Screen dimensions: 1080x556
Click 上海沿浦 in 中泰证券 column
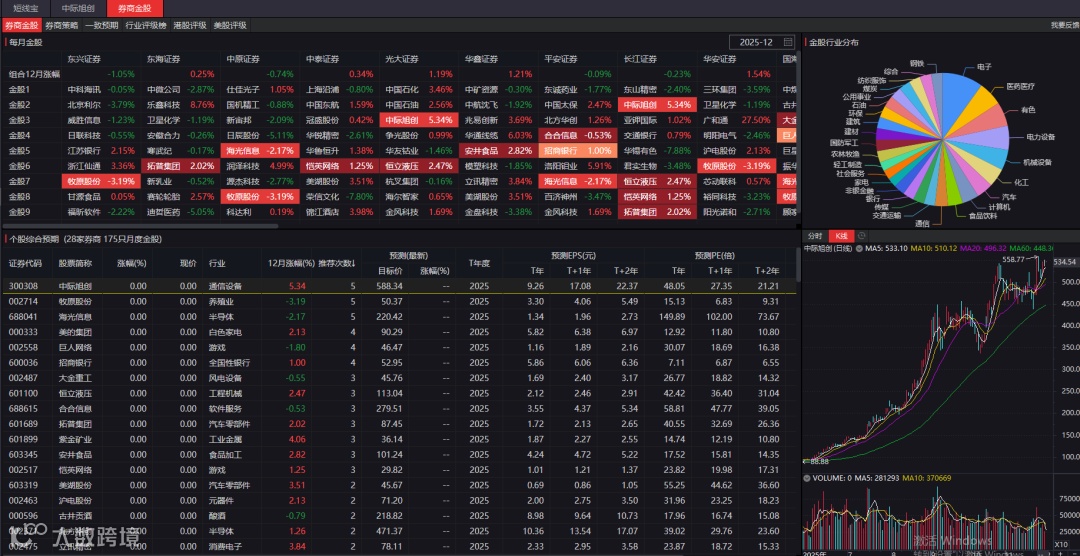pos(322,90)
